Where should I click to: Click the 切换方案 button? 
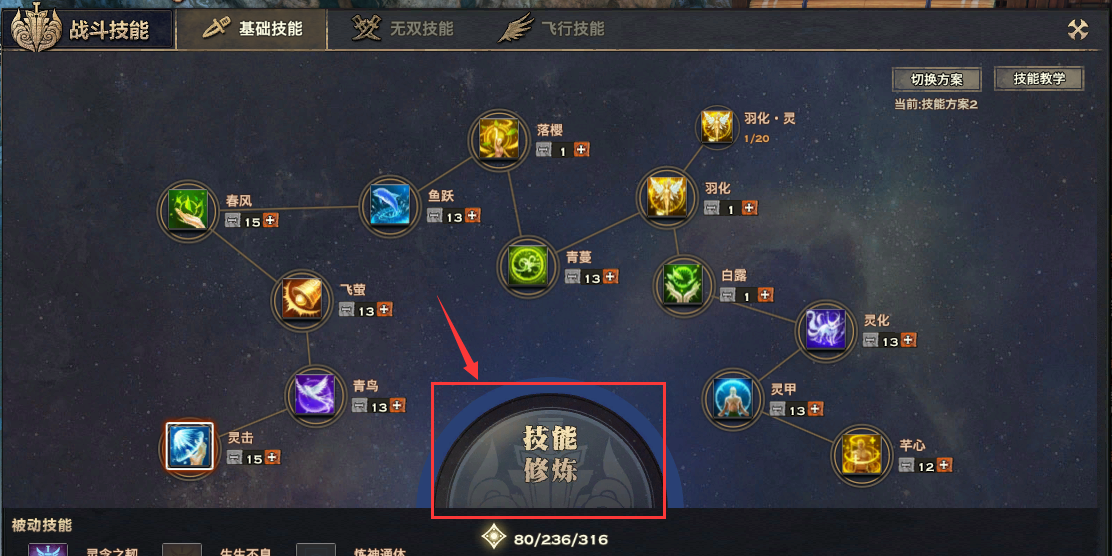(936, 79)
